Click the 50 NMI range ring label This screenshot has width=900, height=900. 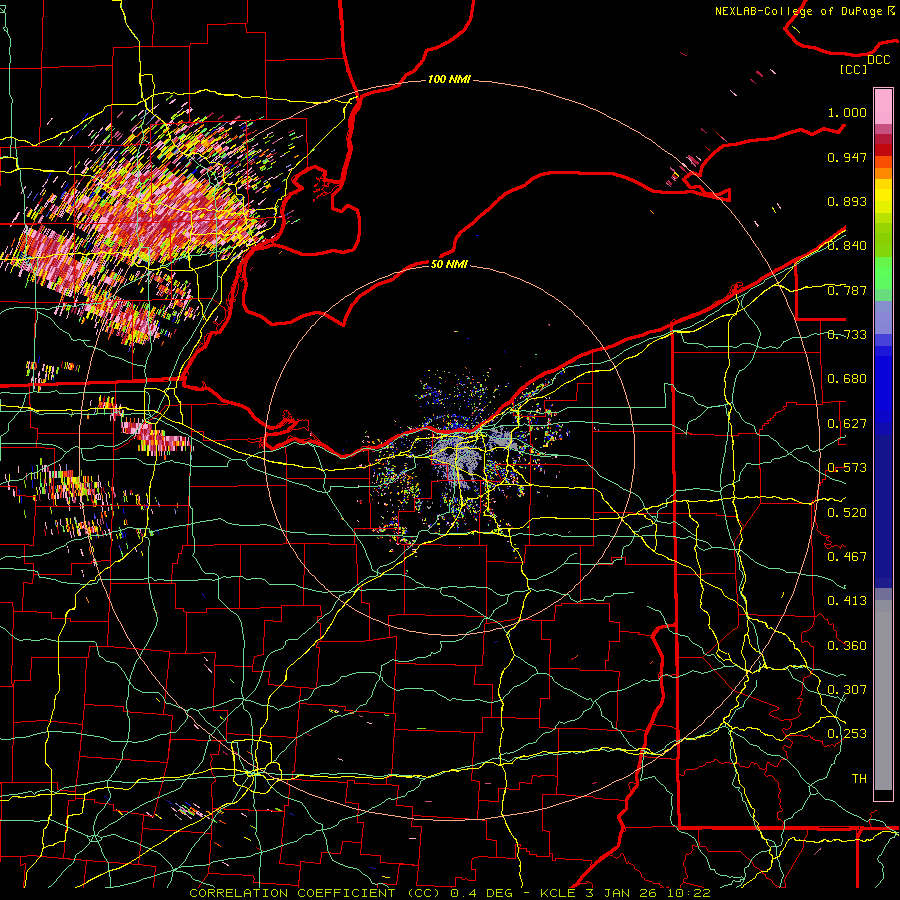pos(449,264)
